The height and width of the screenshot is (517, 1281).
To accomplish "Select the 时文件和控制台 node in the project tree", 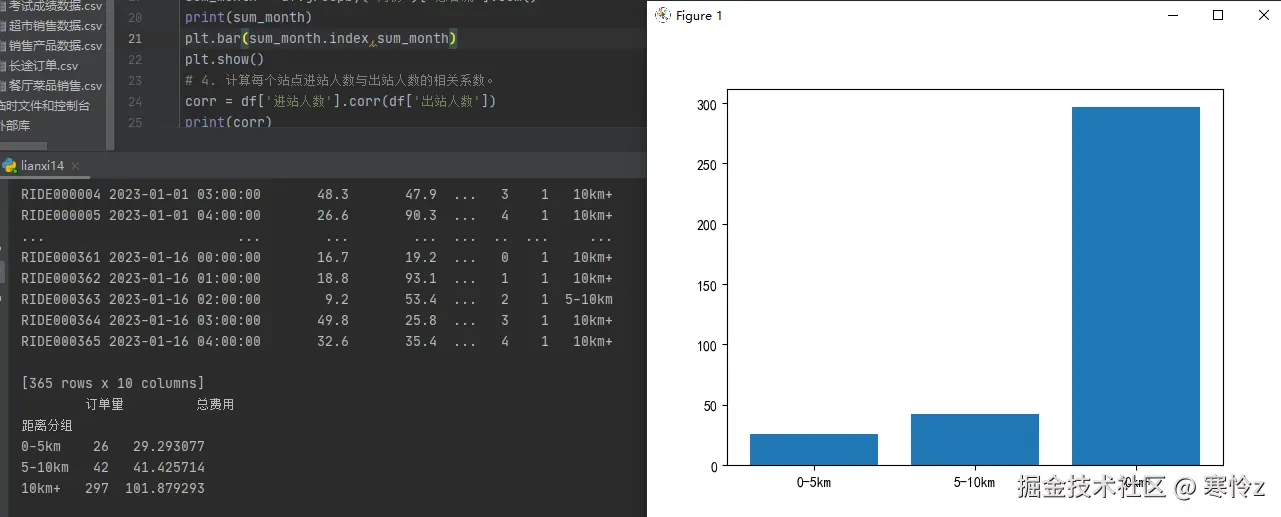I will coord(44,105).
